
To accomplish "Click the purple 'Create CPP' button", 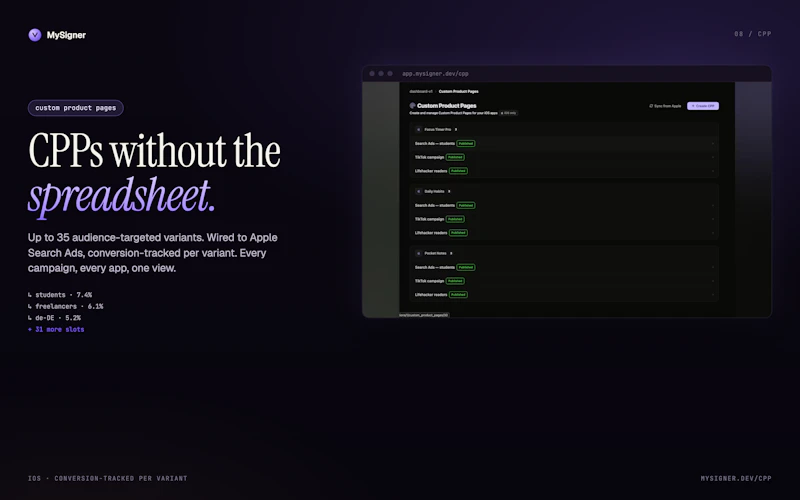I will click(x=703, y=106).
